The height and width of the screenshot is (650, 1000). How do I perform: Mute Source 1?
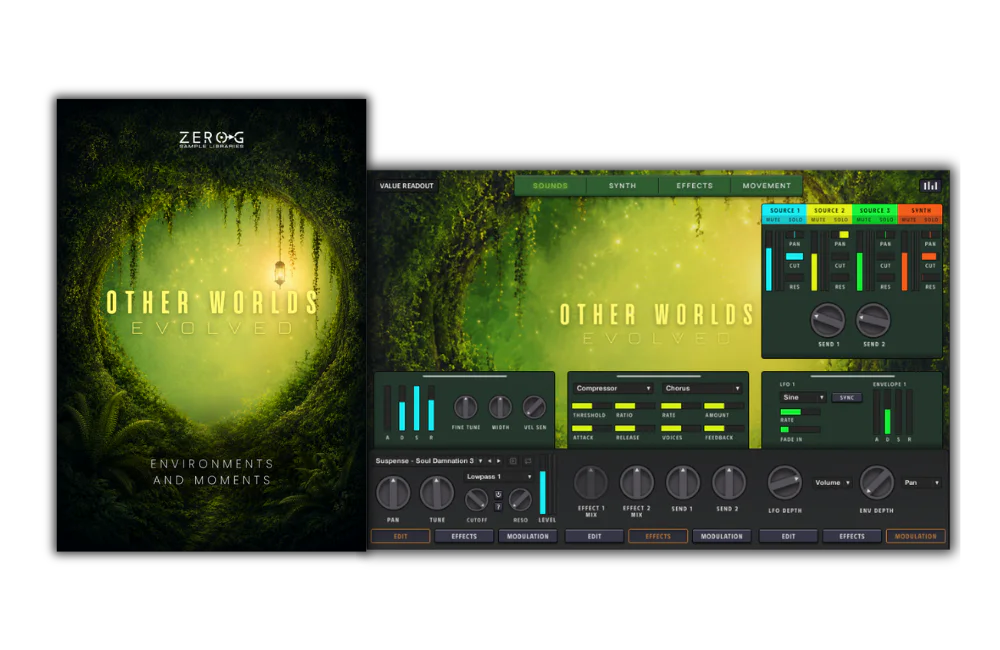pyautogui.click(x=773, y=219)
